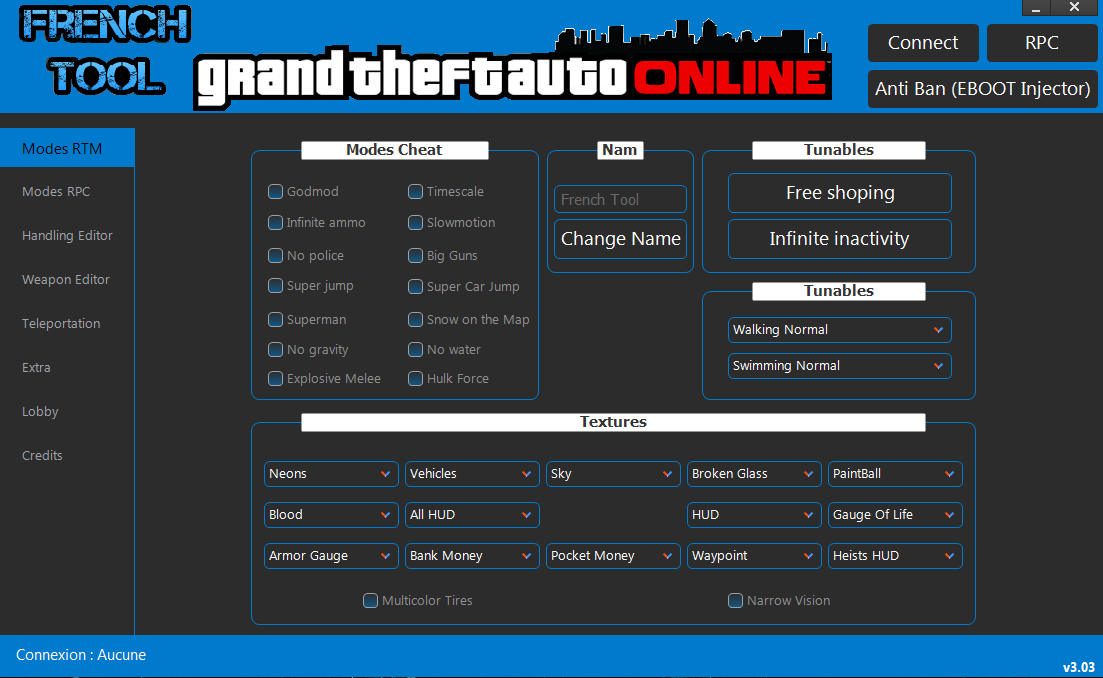The height and width of the screenshot is (678, 1103).
Task: Turn on Superman mode
Action: (x=275, y=319)
